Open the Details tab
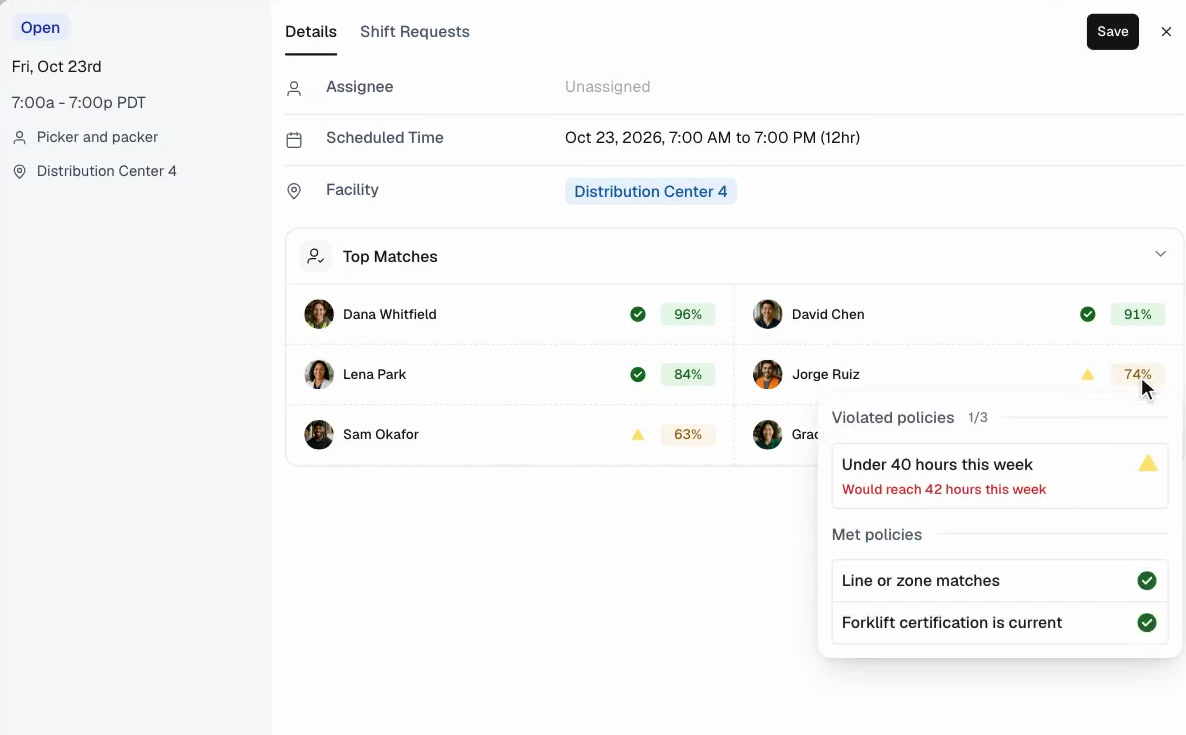 point(311,32)
